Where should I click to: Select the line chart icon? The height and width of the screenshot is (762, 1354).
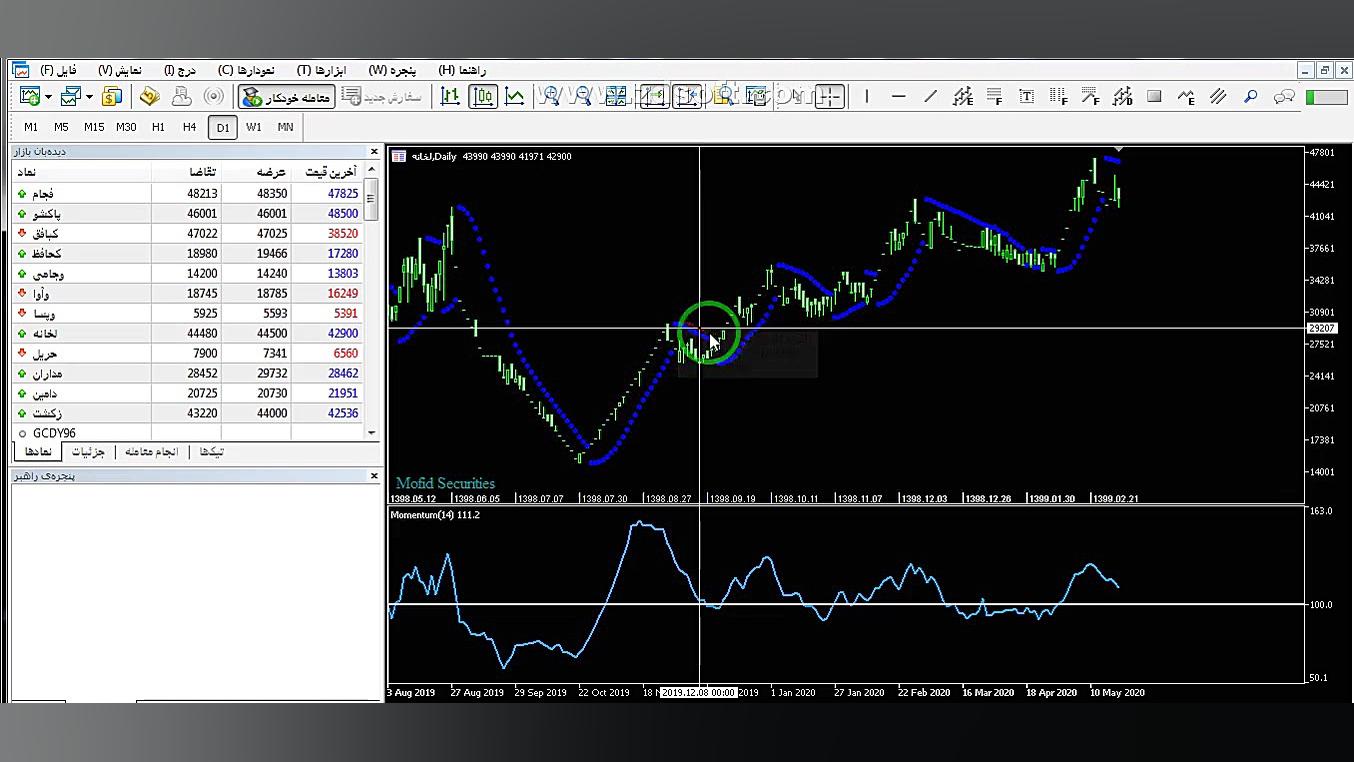pos(515,96)
